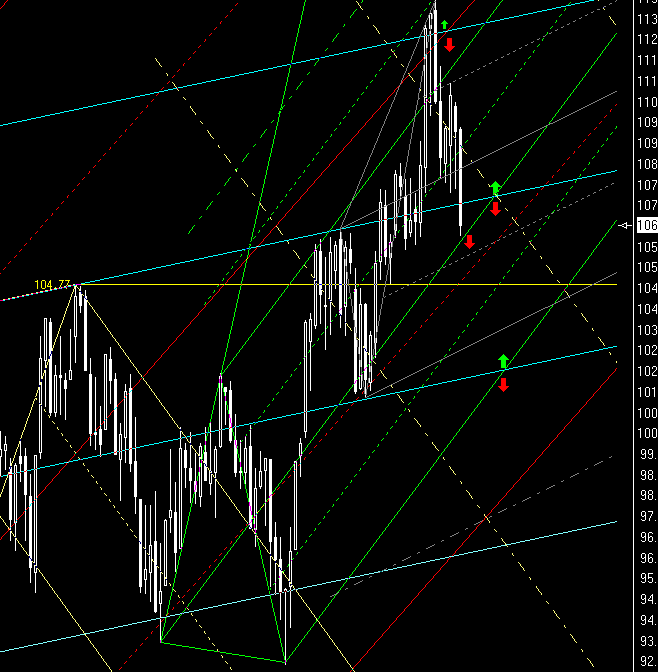Click the 93 label on the price axis

point(649,641)
